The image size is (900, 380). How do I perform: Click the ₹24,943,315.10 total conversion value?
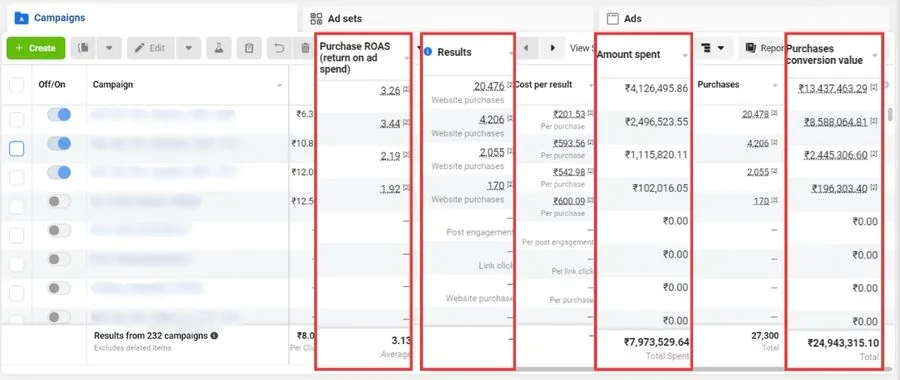[843, 343]
